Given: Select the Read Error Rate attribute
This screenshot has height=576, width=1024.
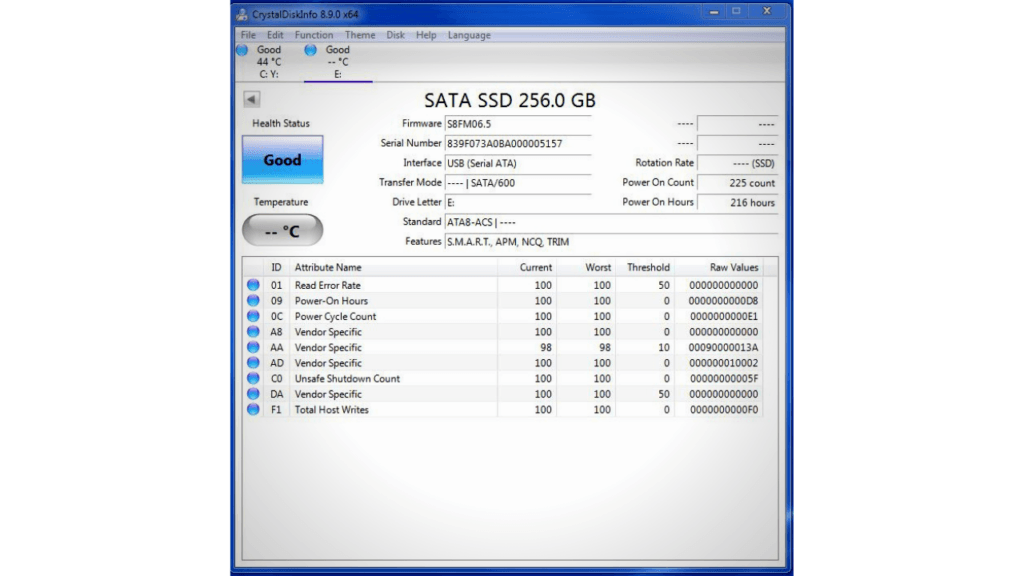Looking at the screenshot, I should [x=327, y=285].
